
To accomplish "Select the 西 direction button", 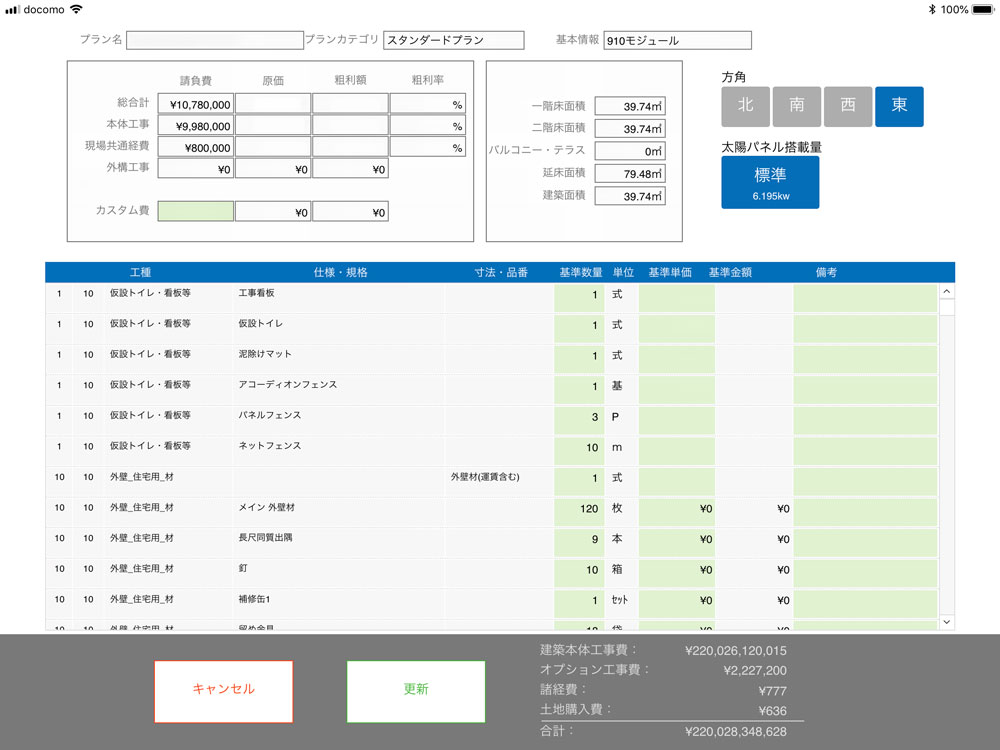I will (848, 107).
